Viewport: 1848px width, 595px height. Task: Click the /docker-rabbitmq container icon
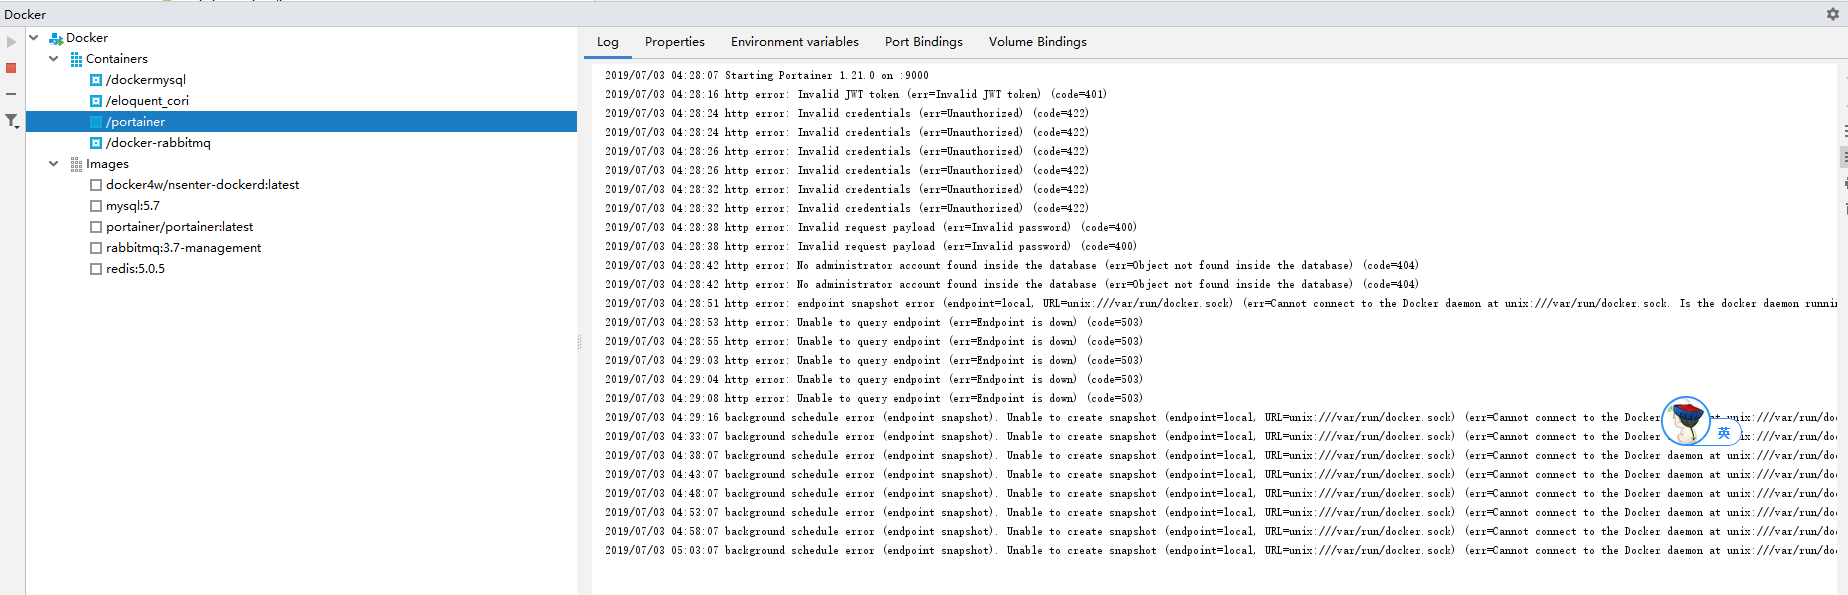point(96,143)
